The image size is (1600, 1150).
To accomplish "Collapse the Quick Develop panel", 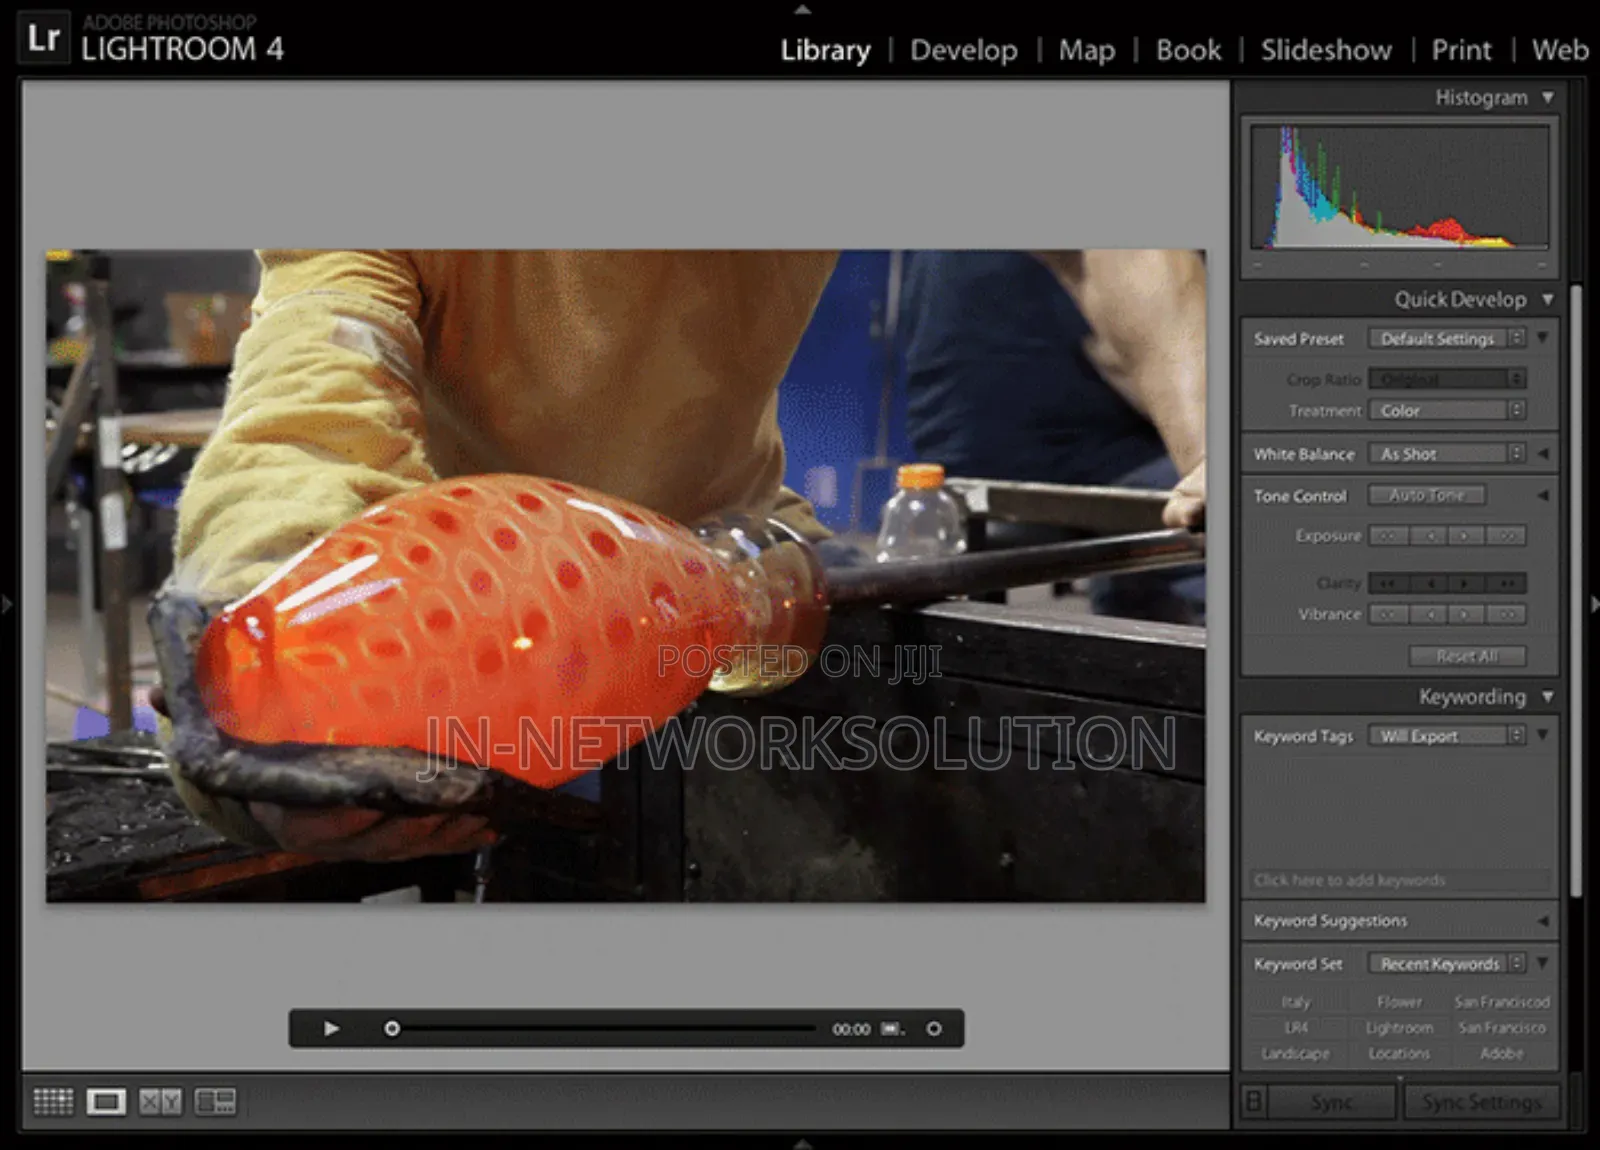I will [x=1548, y=299].
